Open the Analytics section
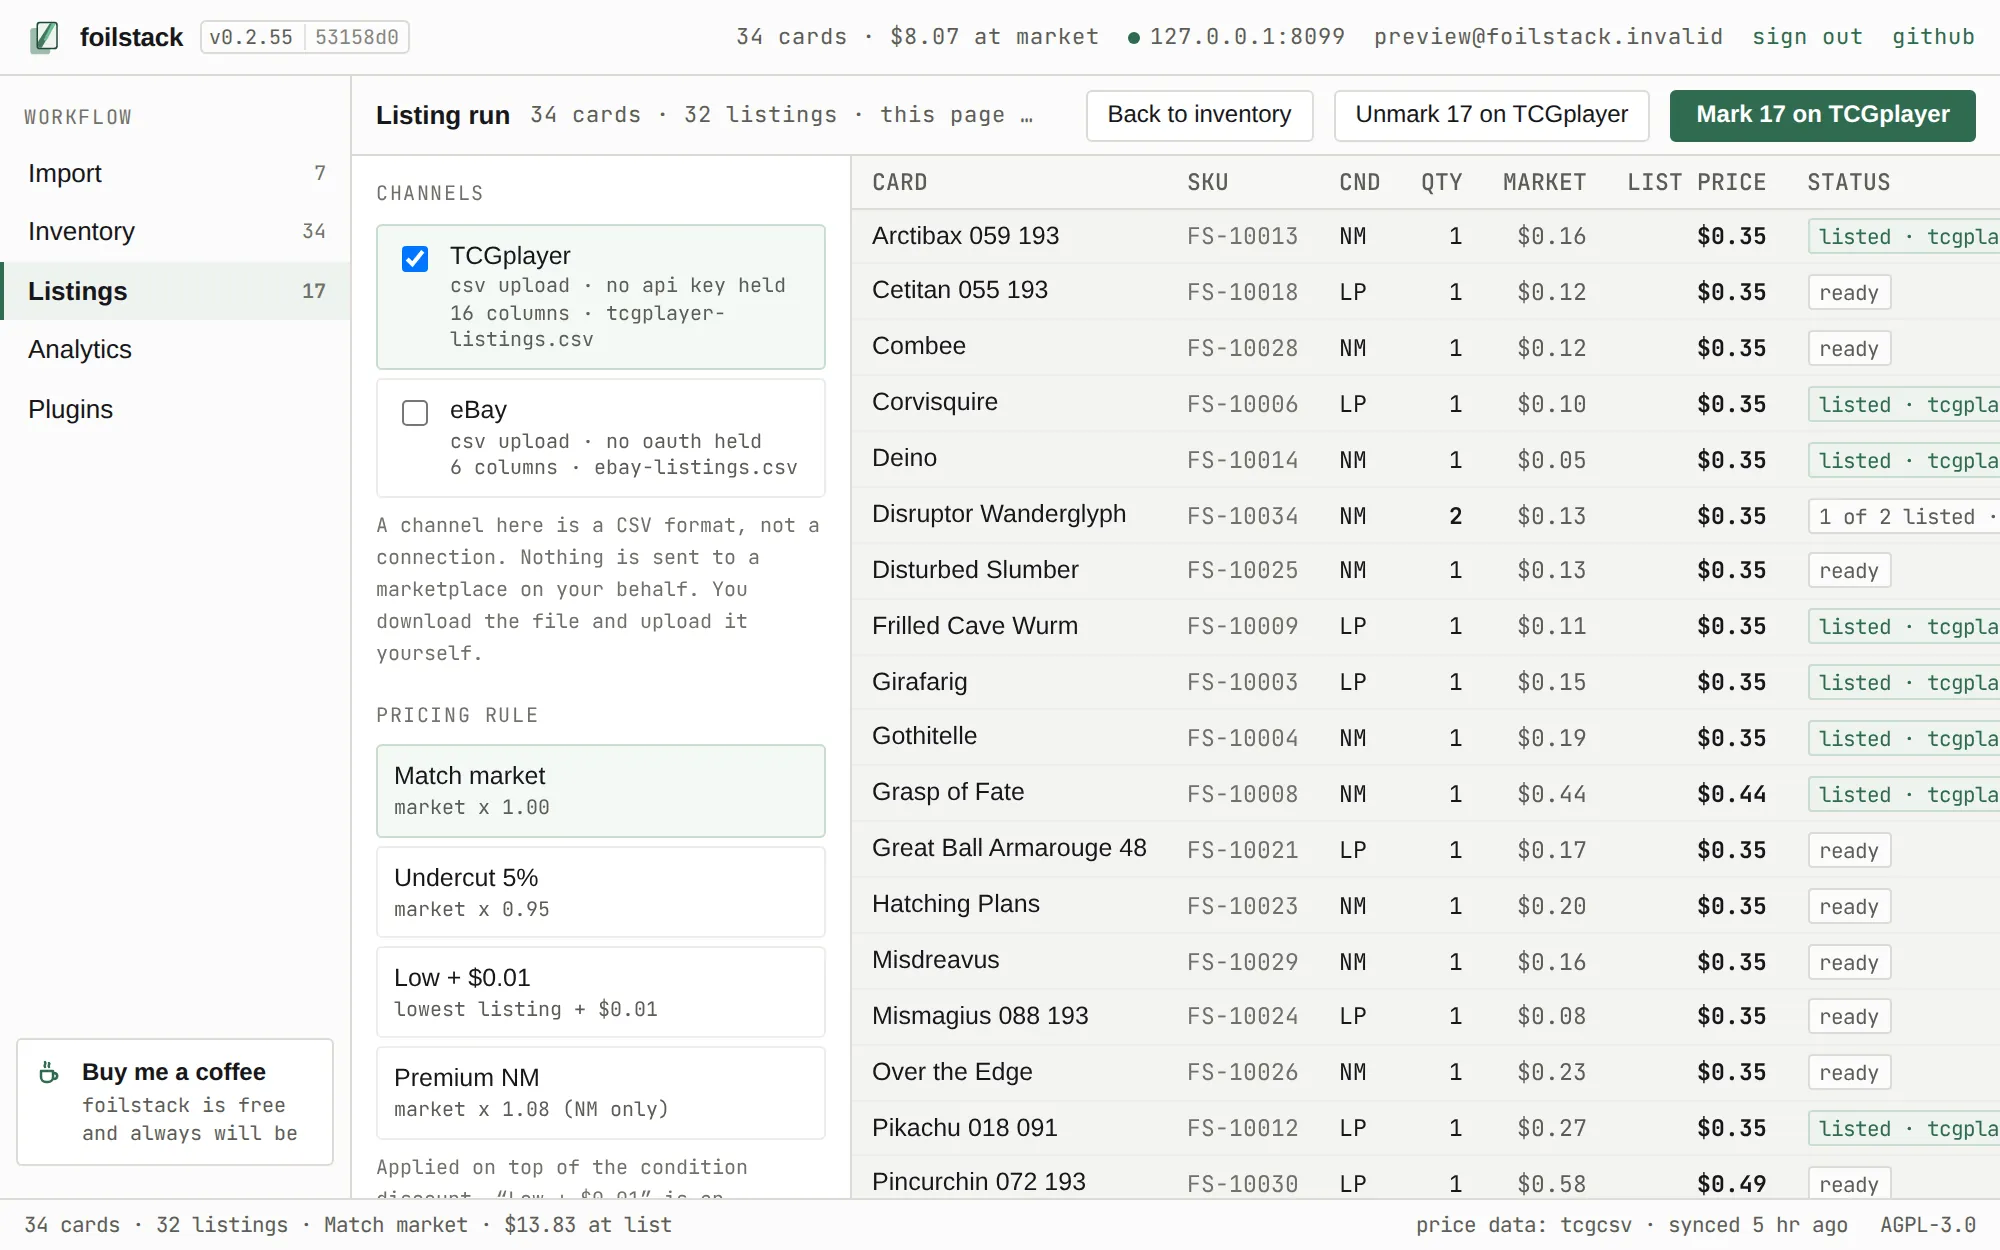This screenshot has width=2000, height=1250. (176, 349)
